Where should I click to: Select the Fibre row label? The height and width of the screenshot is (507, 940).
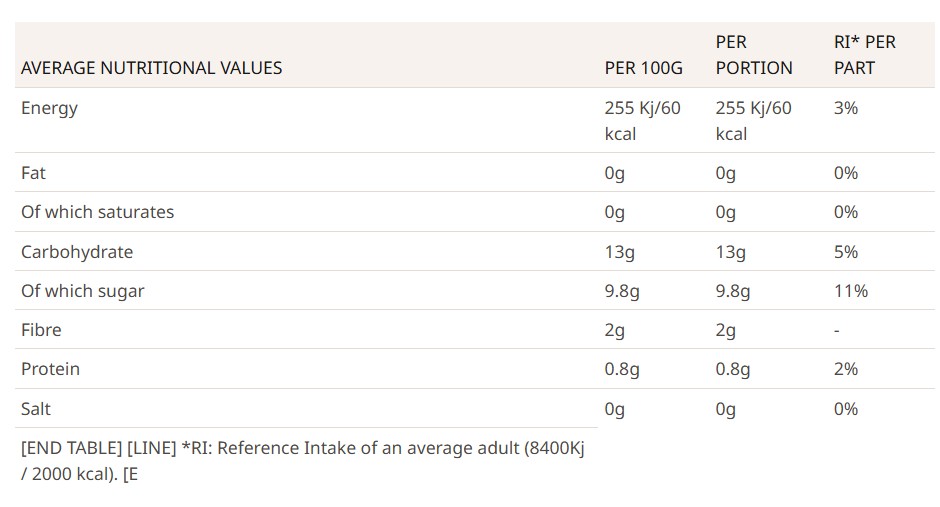[x=41, y=330]
